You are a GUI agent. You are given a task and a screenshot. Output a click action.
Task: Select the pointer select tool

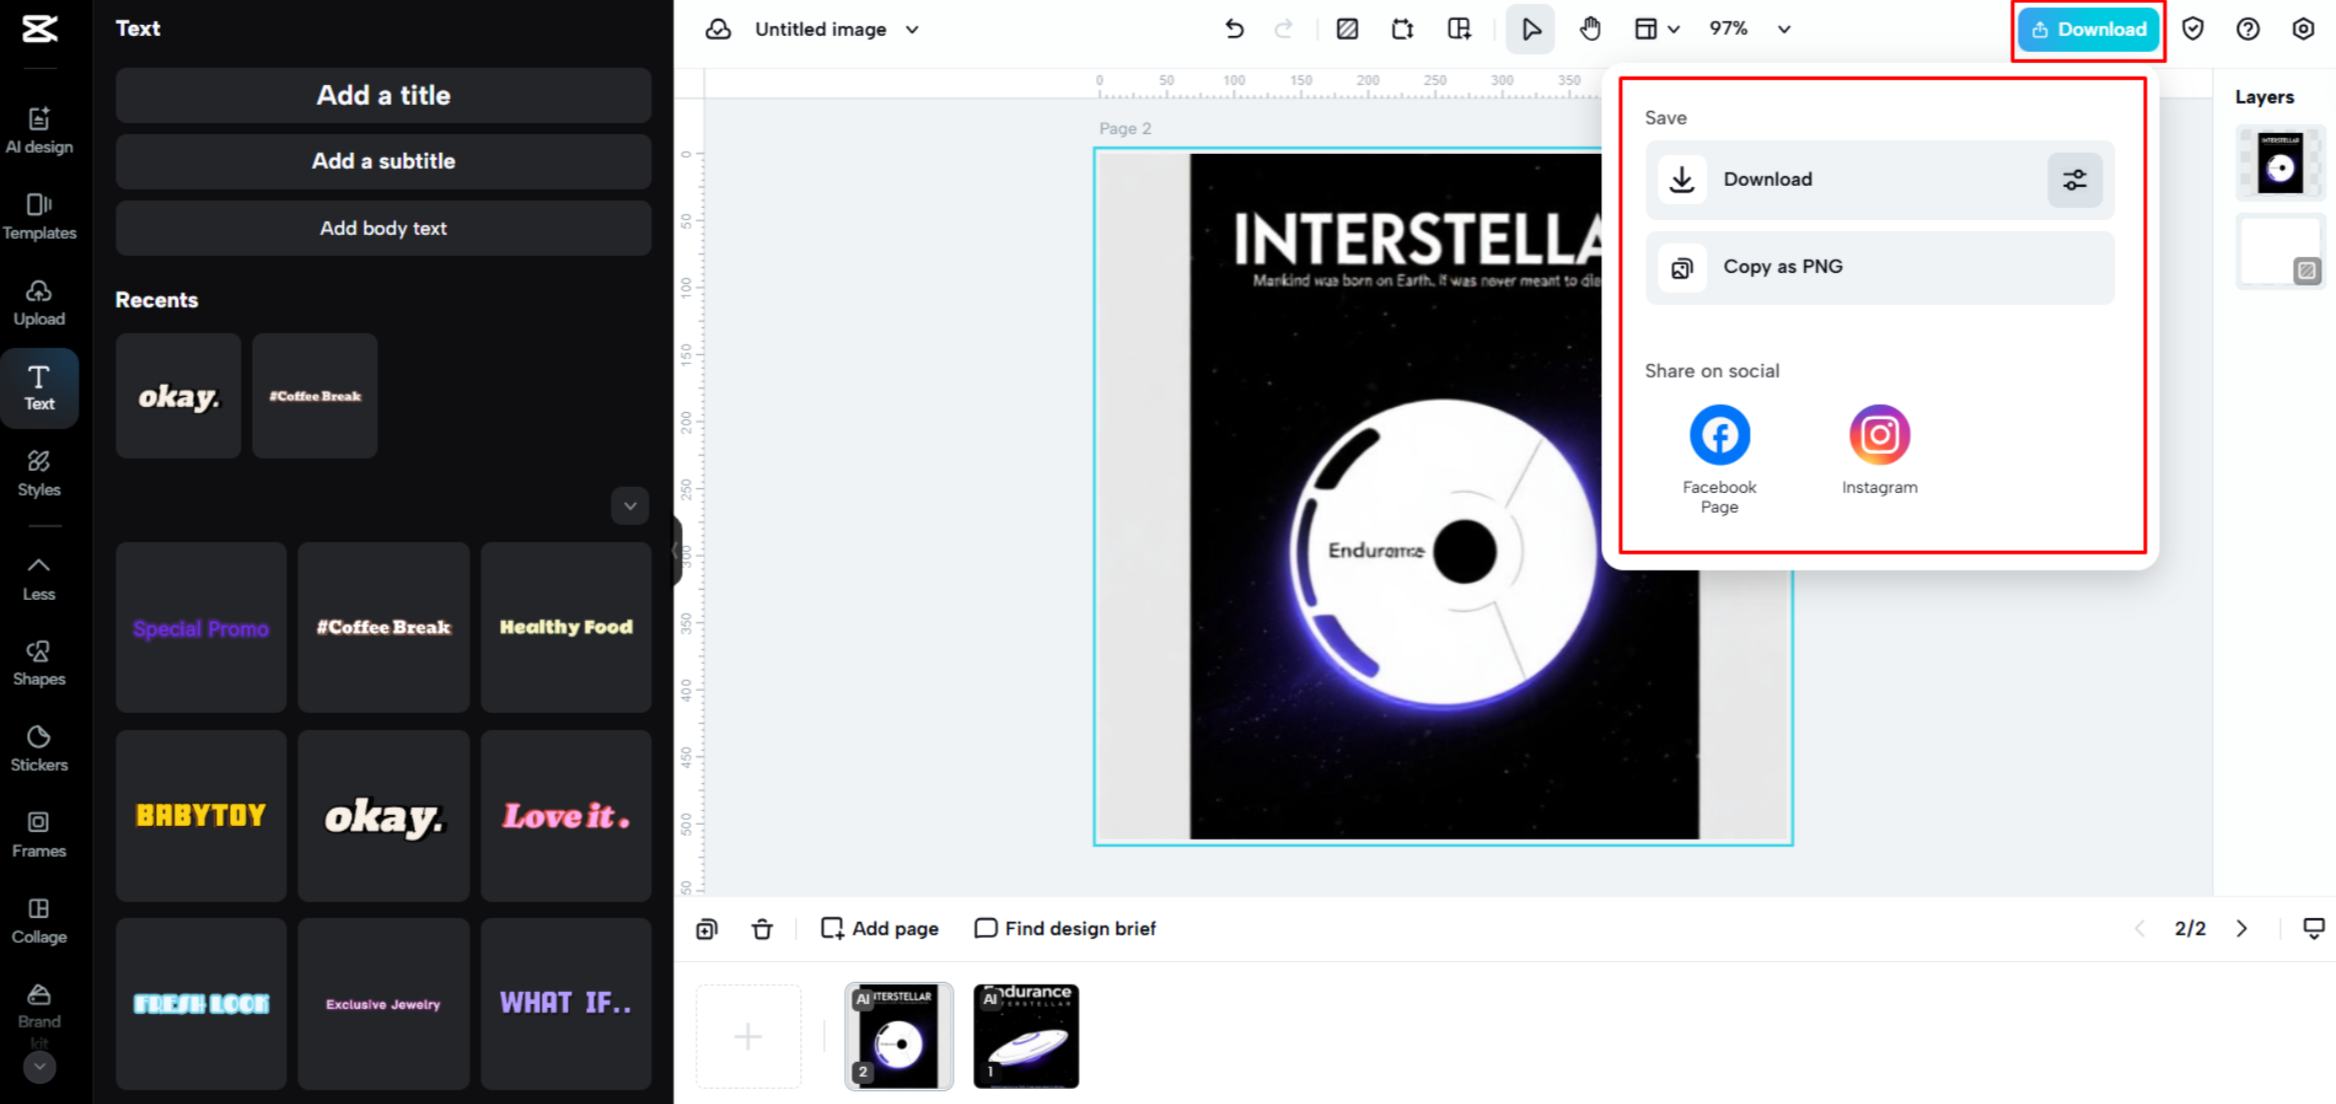coord(1530,29)
